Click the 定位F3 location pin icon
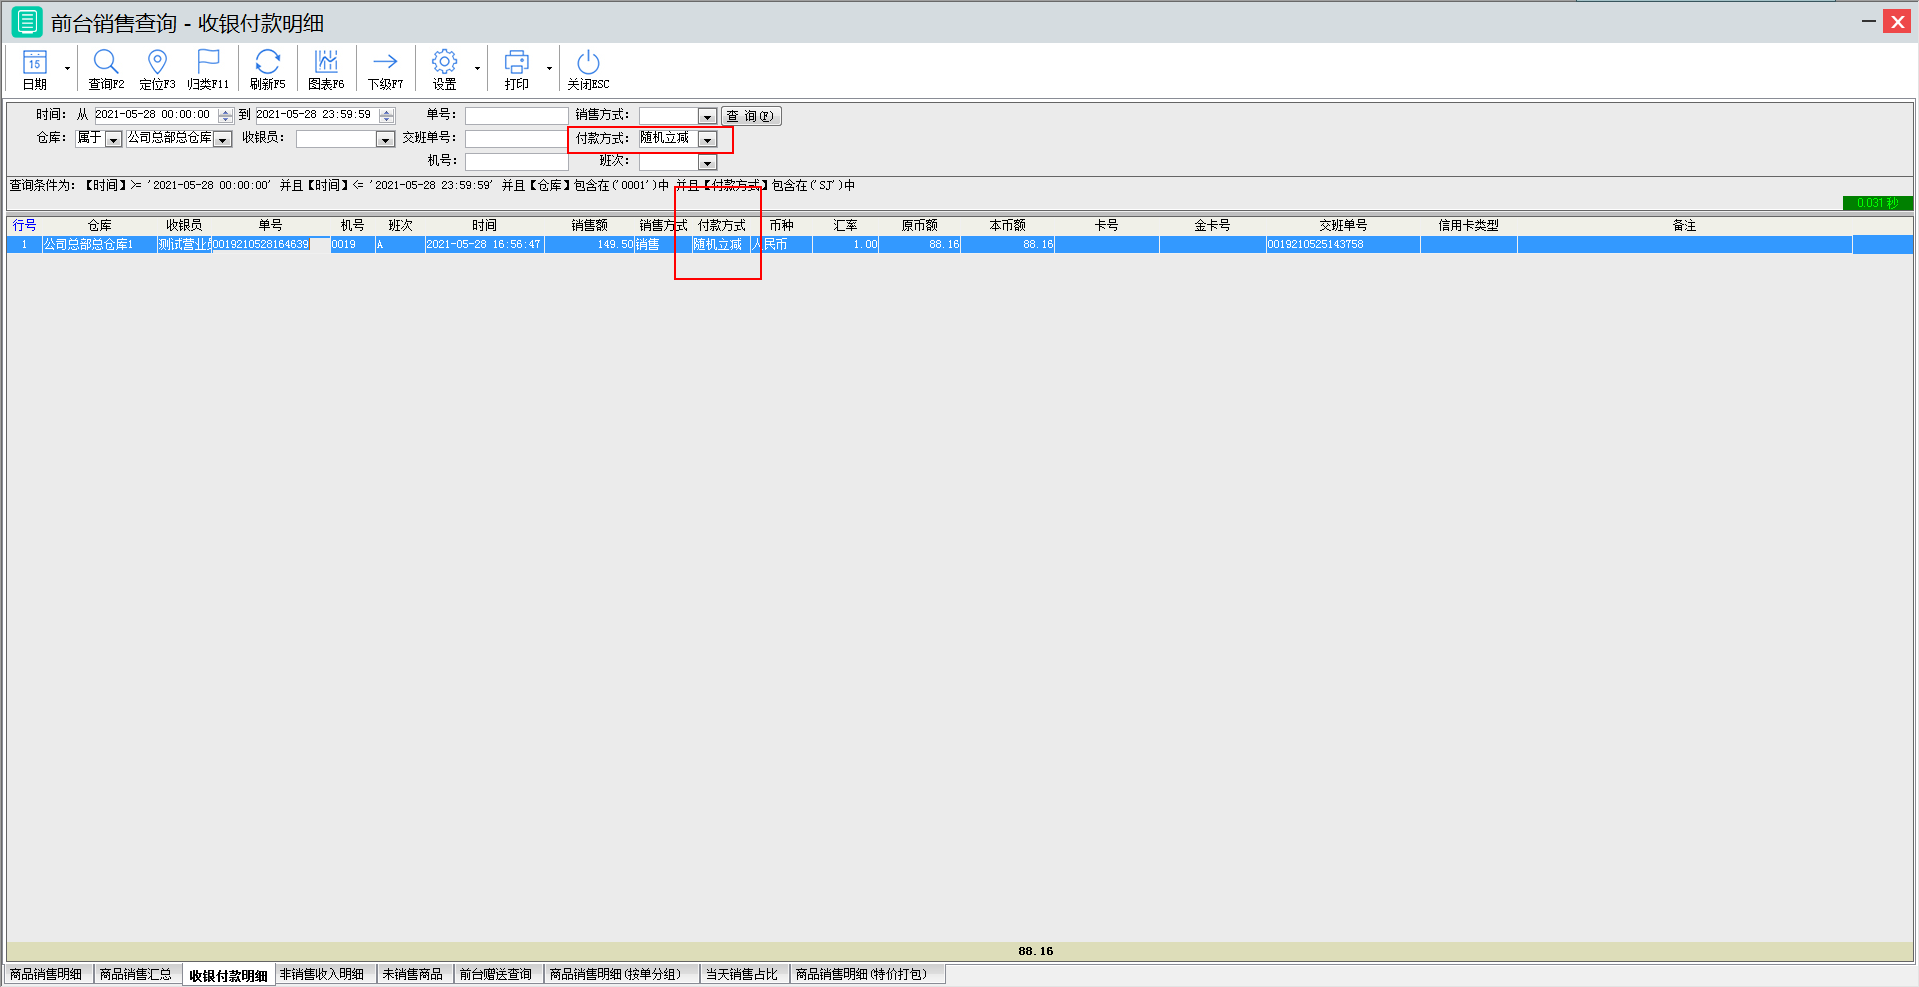This screenshot has width=1919, height=987. (157, 62)
